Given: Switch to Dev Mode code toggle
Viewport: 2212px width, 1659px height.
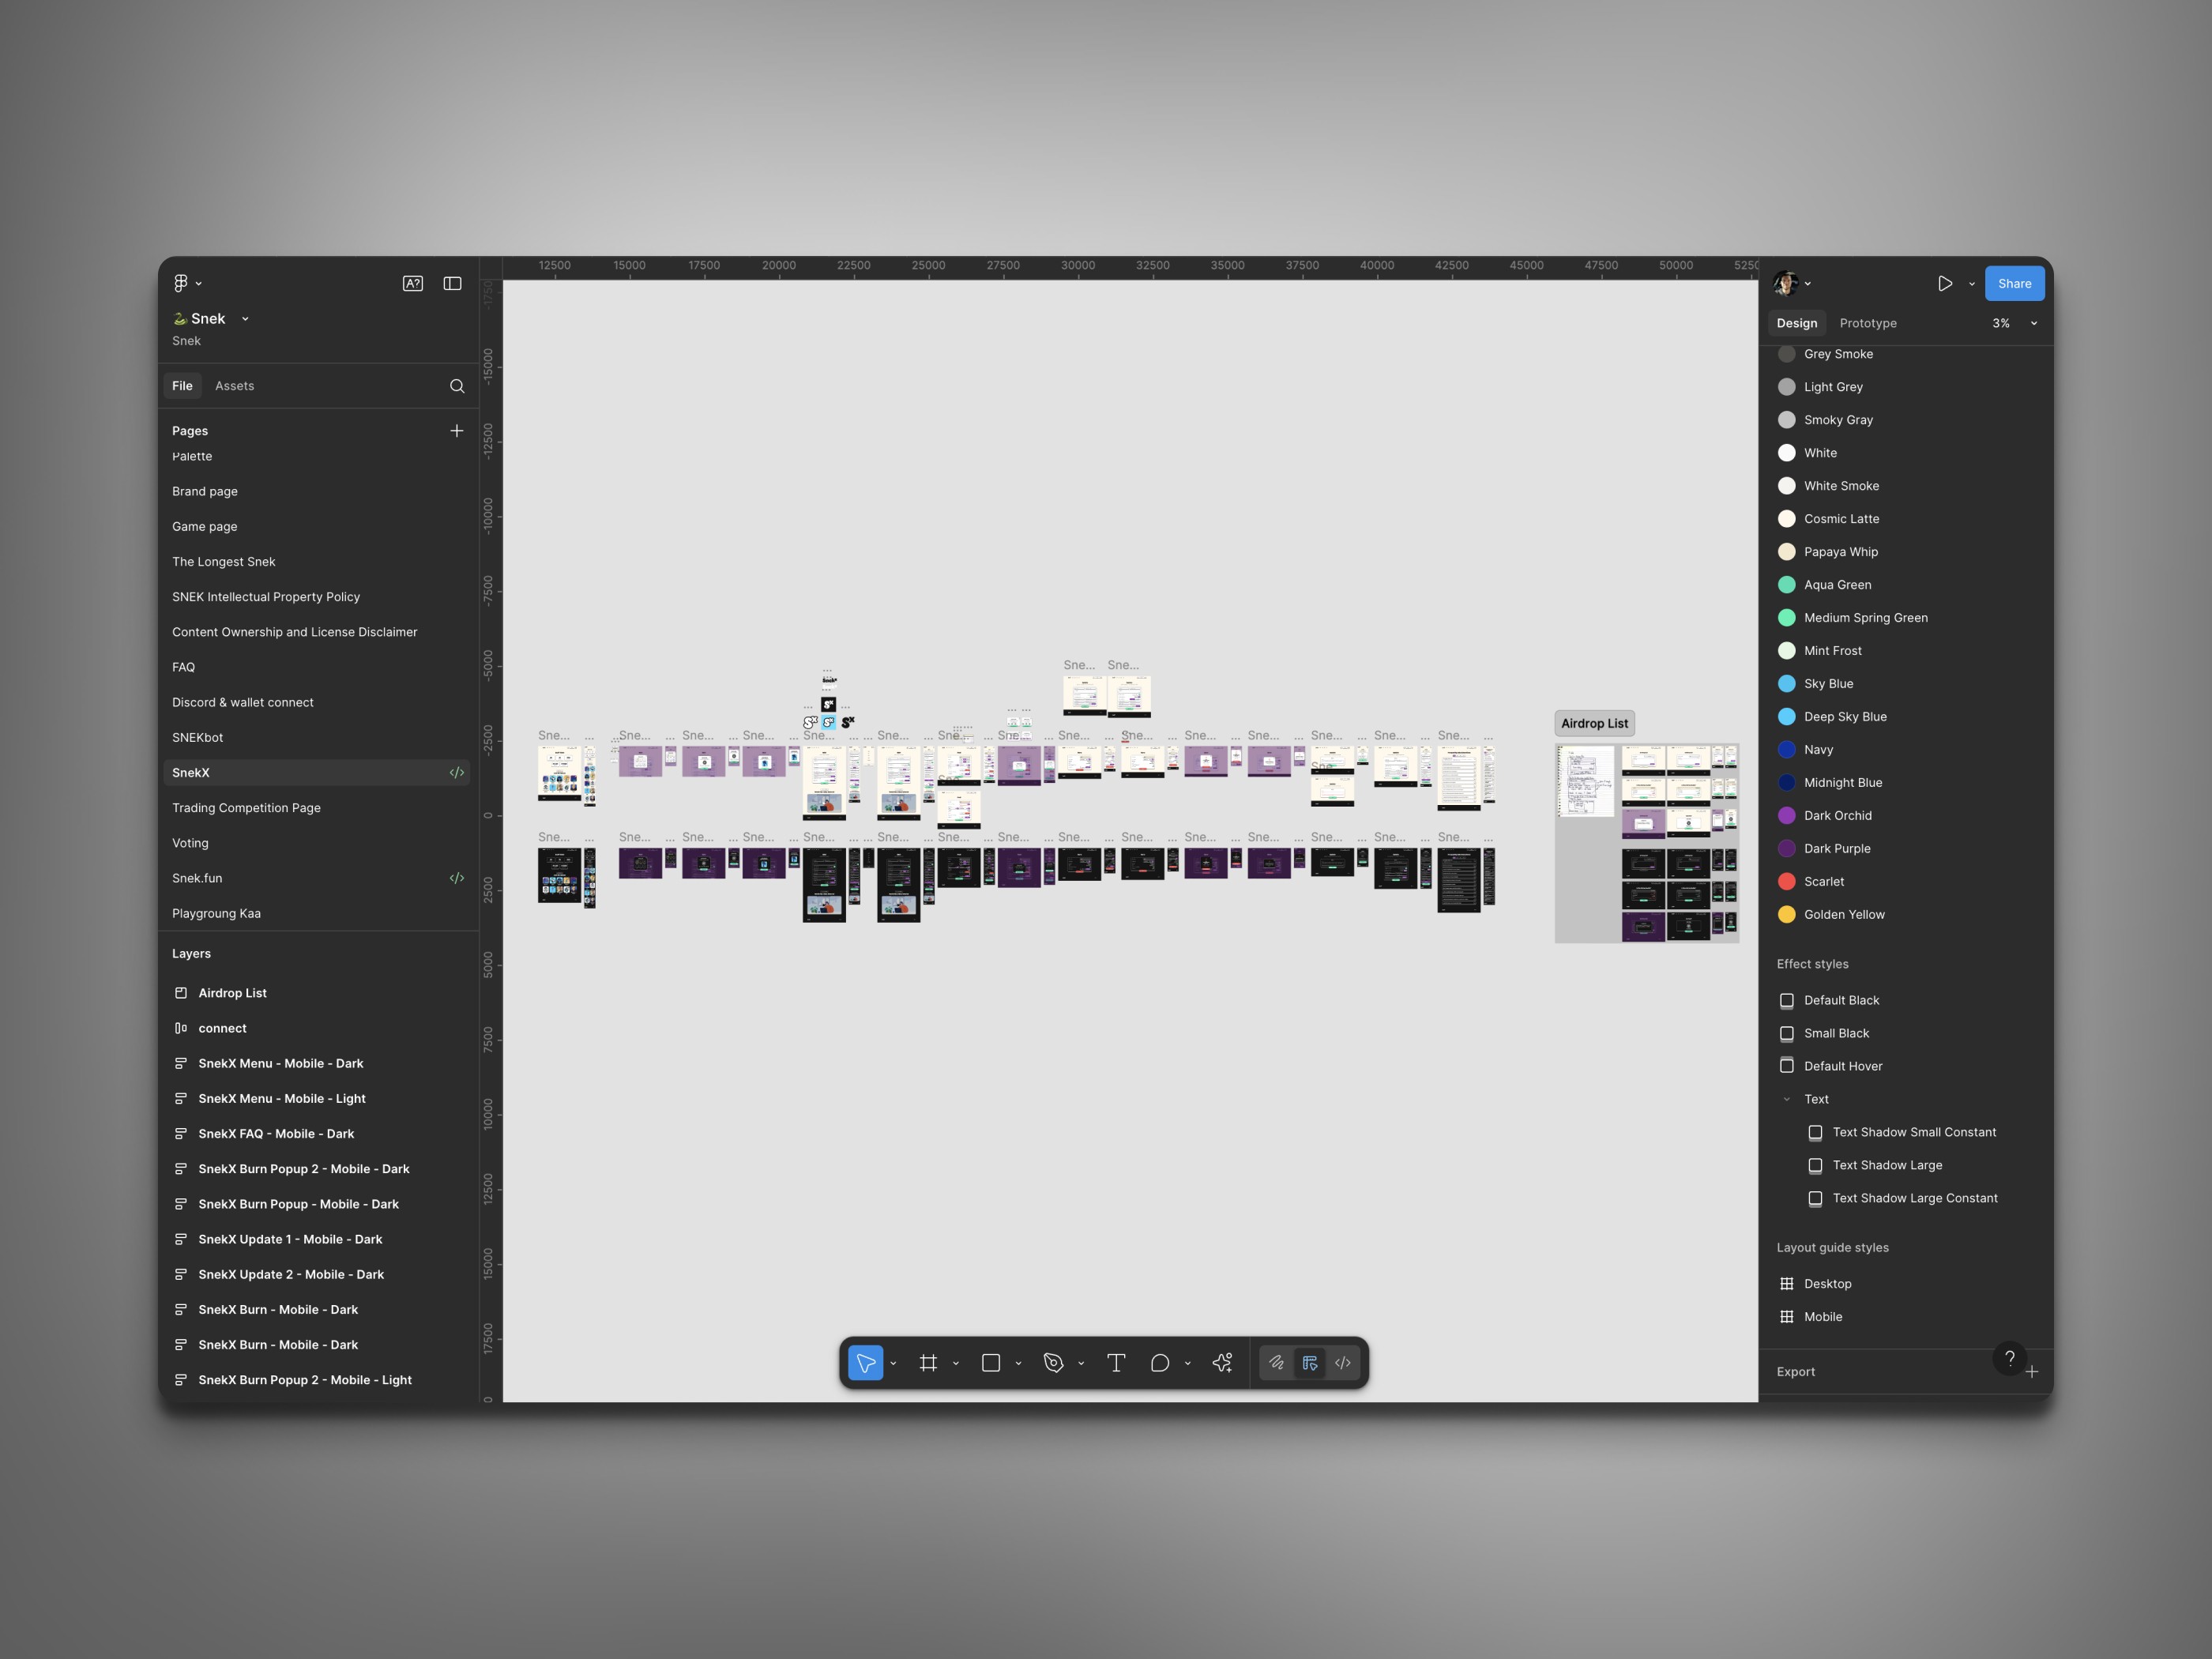Looking at the screenshot, I should click(x=1343, y=1363).
